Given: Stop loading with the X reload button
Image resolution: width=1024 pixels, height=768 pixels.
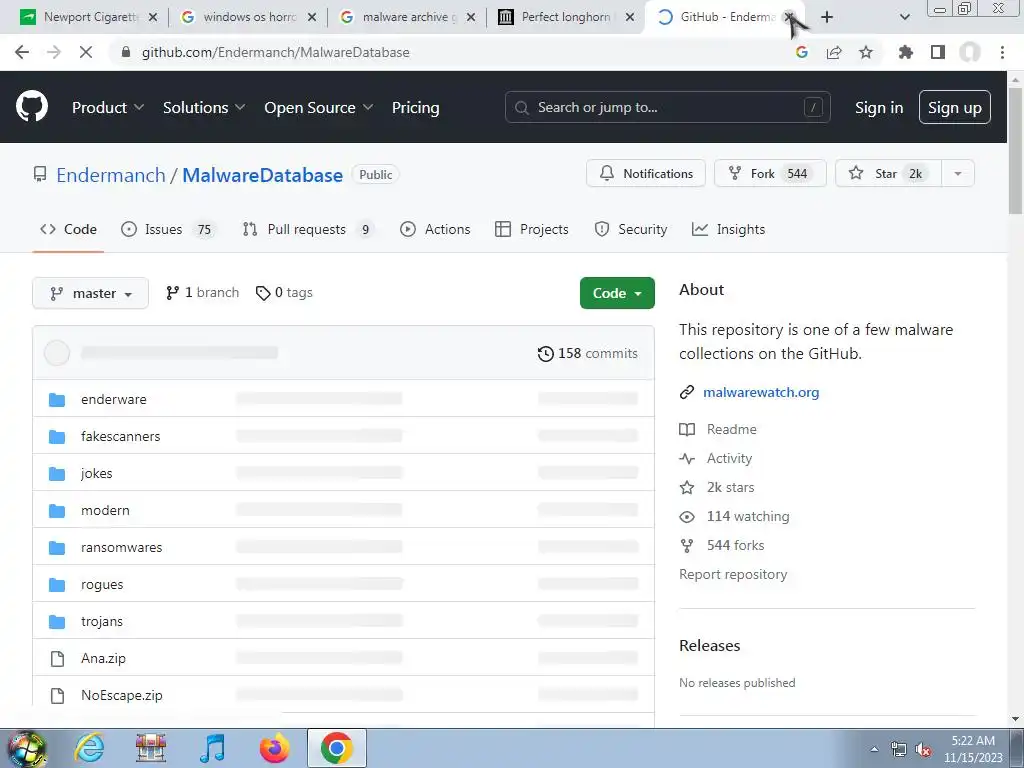Looking at the screenshot, I should pyautogui.click(x=86, y=52).
